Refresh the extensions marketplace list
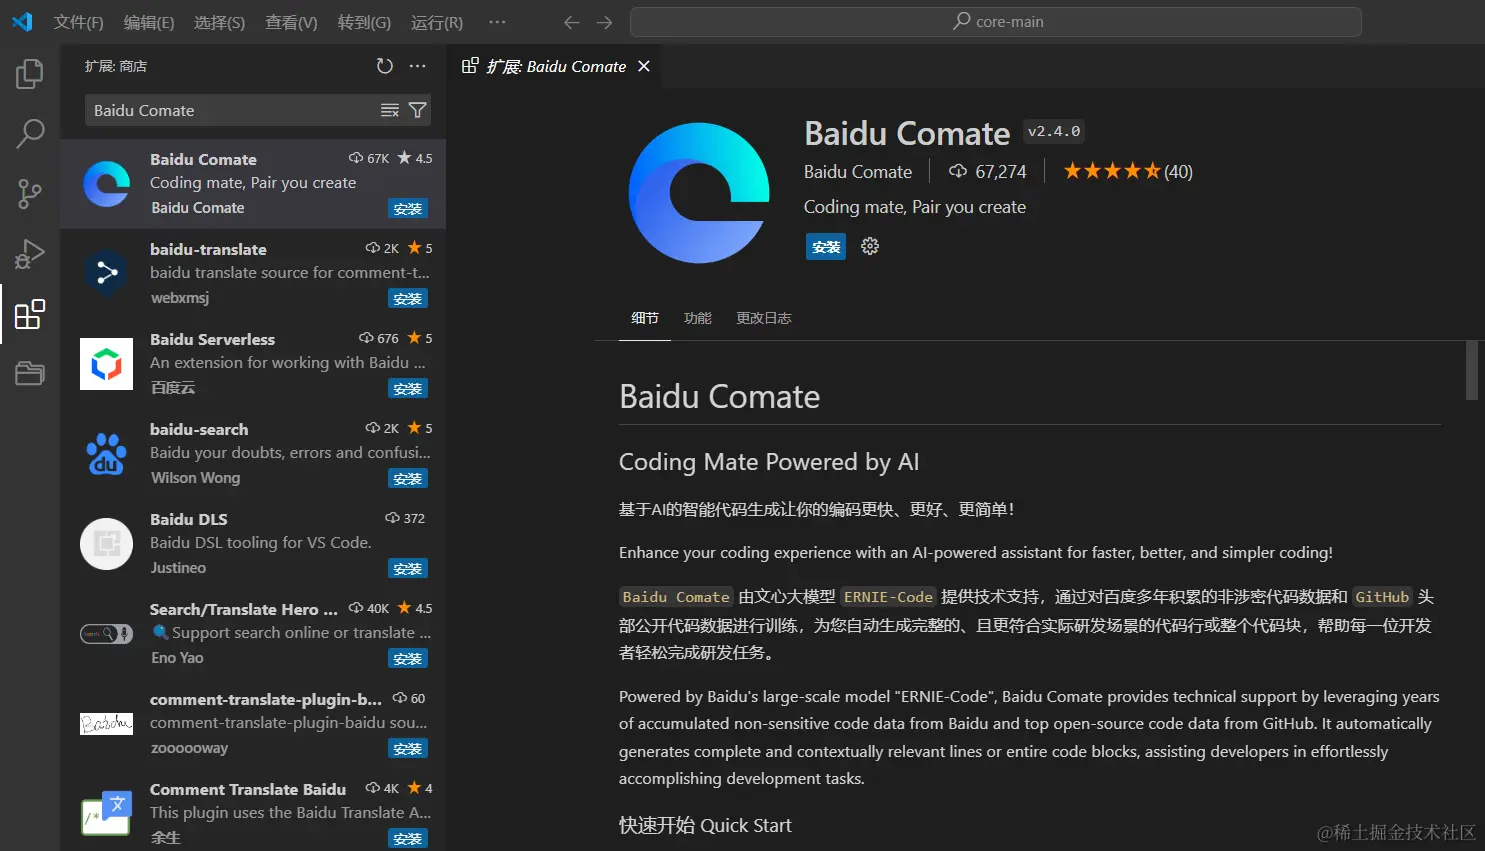This screenshot has width=1485, height=851. tap(384, 66)
